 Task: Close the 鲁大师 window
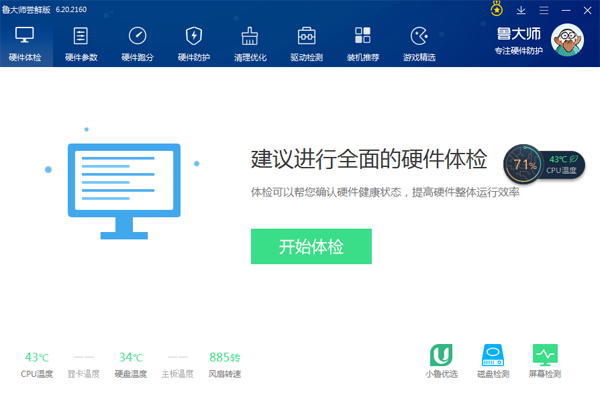587,10
